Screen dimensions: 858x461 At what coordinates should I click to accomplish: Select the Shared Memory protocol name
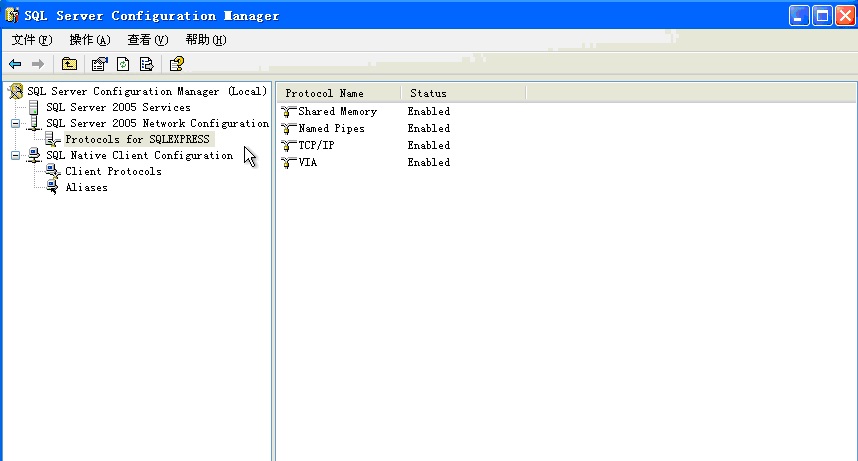[x=338, y=112]
